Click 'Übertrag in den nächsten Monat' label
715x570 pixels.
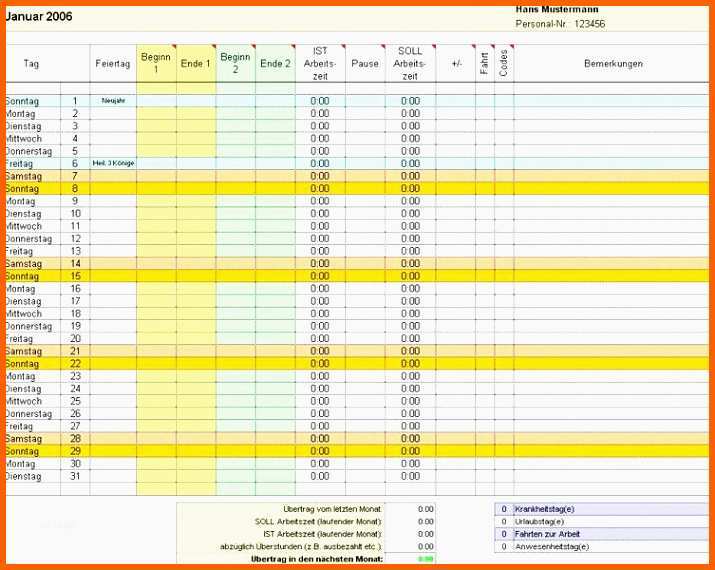[x=317, y=559]
